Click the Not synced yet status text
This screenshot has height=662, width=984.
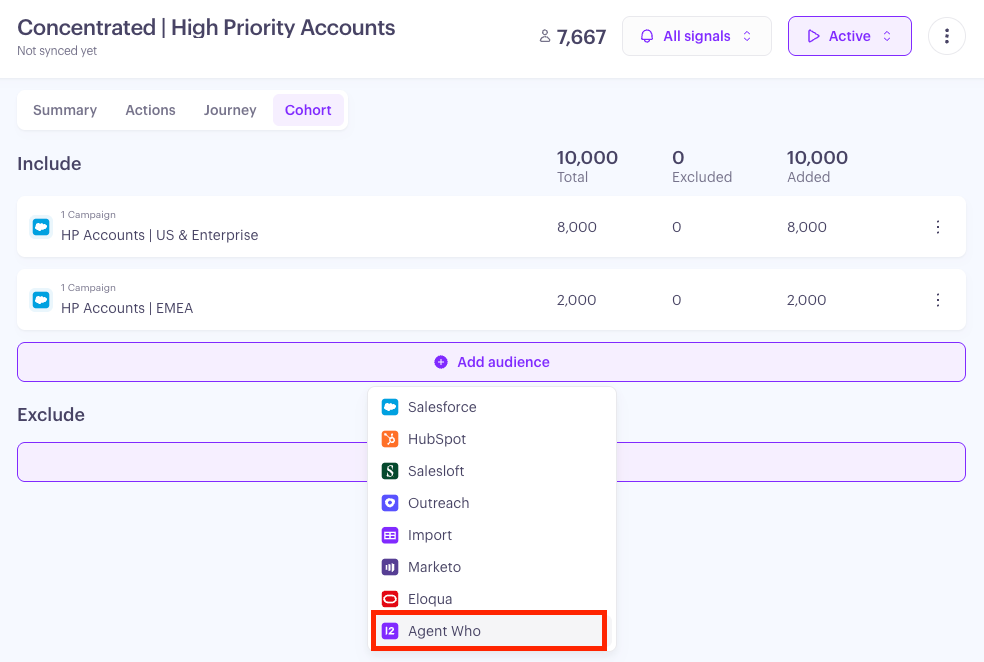tap(57, 51)
